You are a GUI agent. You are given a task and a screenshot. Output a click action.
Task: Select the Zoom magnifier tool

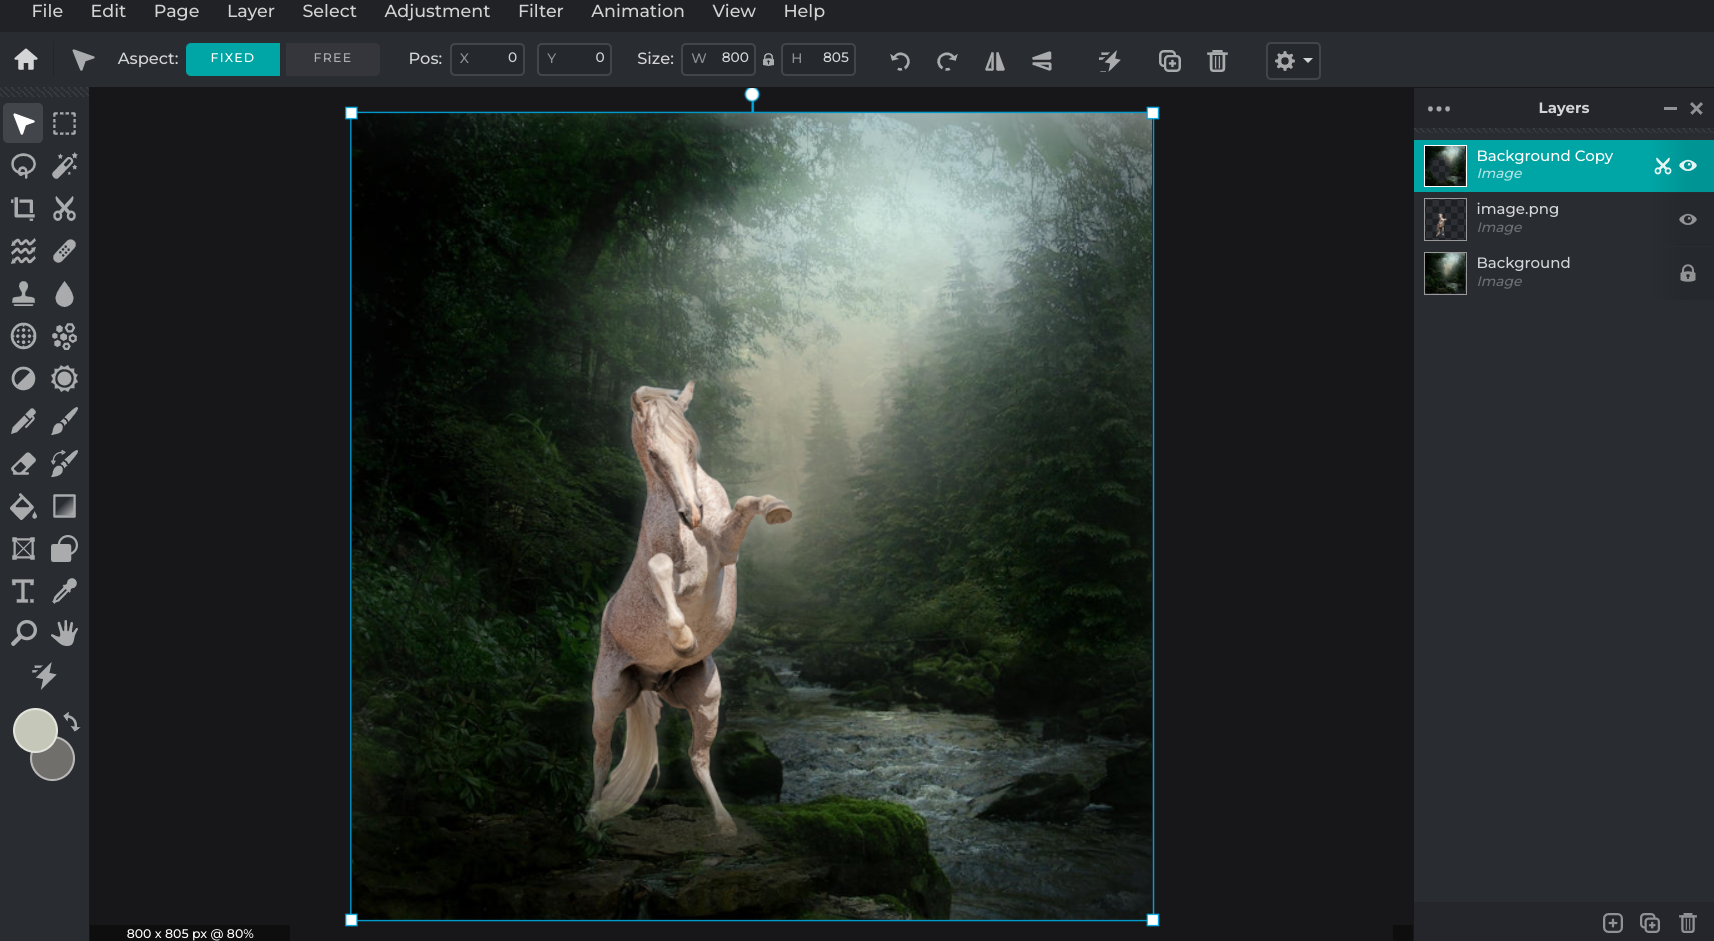click(23, 633)
